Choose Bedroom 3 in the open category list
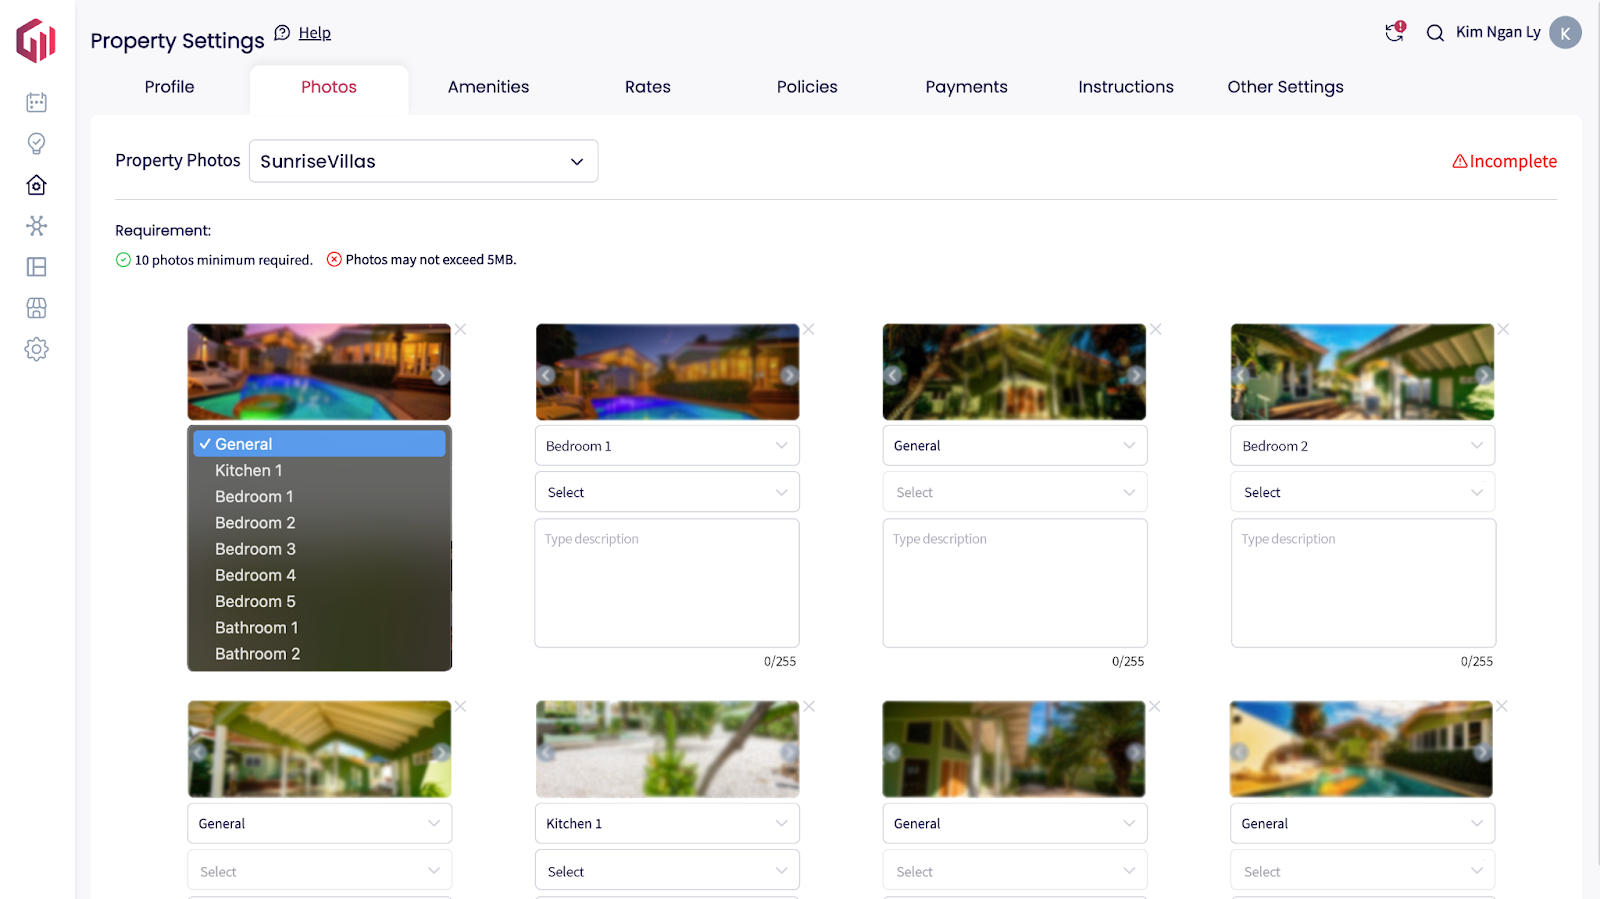The width and height of the screenshot is (1600, 899). tap(319, 549)
